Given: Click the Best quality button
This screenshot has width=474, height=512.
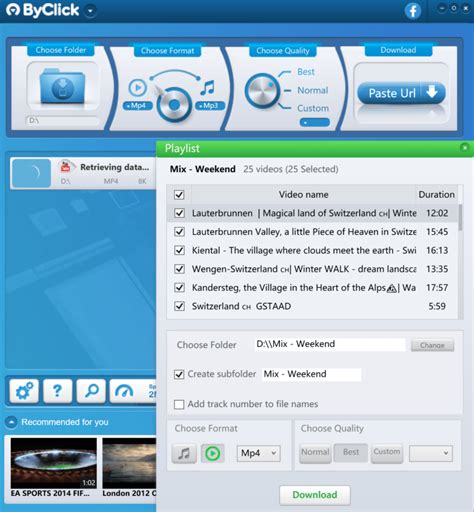Looking at the screenshot, I should tap(351, 452).
